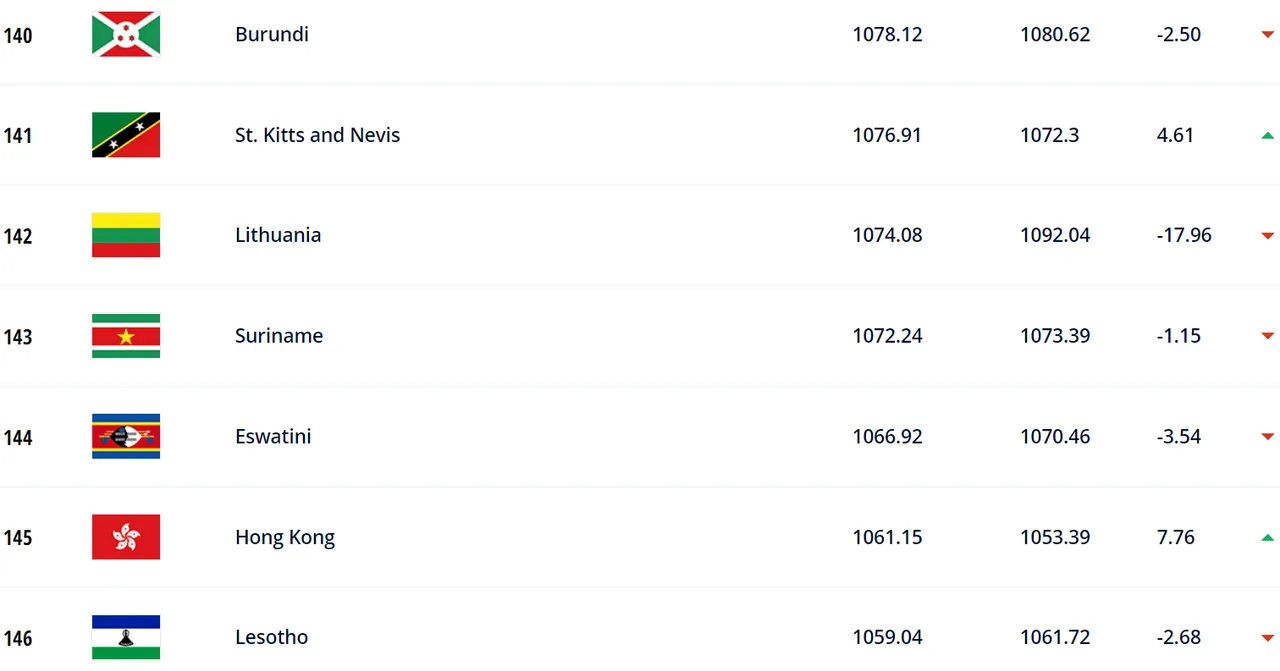Image resolution: width=1280 pixels, height=671 pixels.
Task: Click the Burundi flag icon
Action: [126, 35]
